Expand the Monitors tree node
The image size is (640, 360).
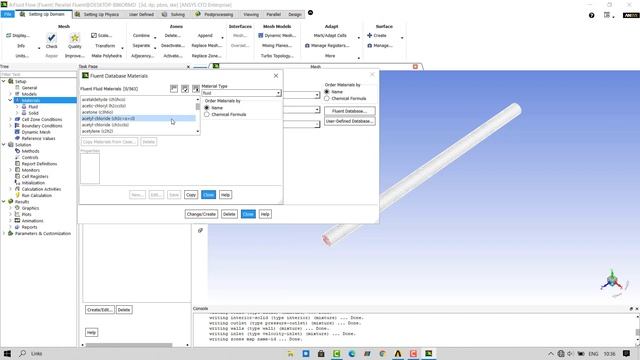11,170
